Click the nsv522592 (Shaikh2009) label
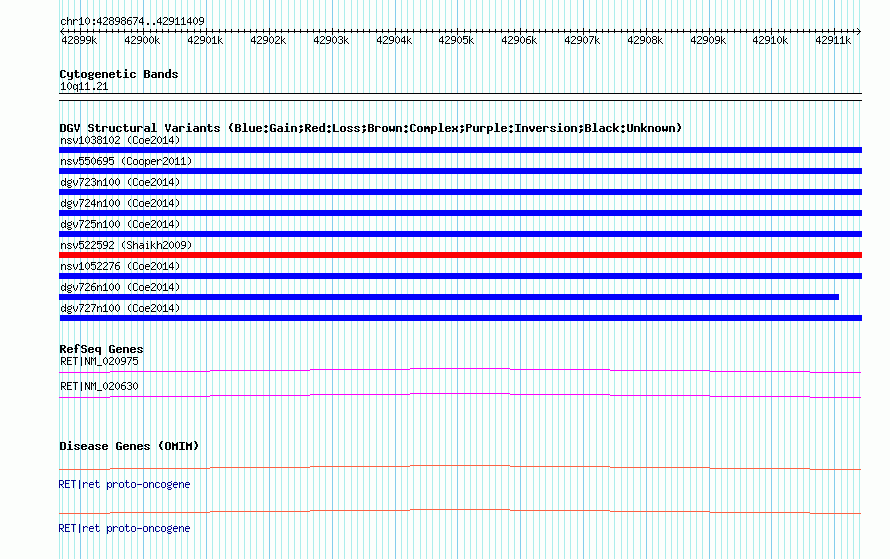The height and width of the screenshot is (559, 890). (x=126, y=245)
